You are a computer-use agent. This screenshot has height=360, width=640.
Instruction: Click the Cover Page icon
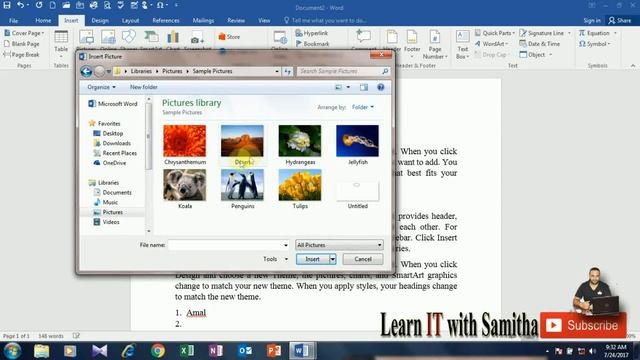(x=7, y=33)
